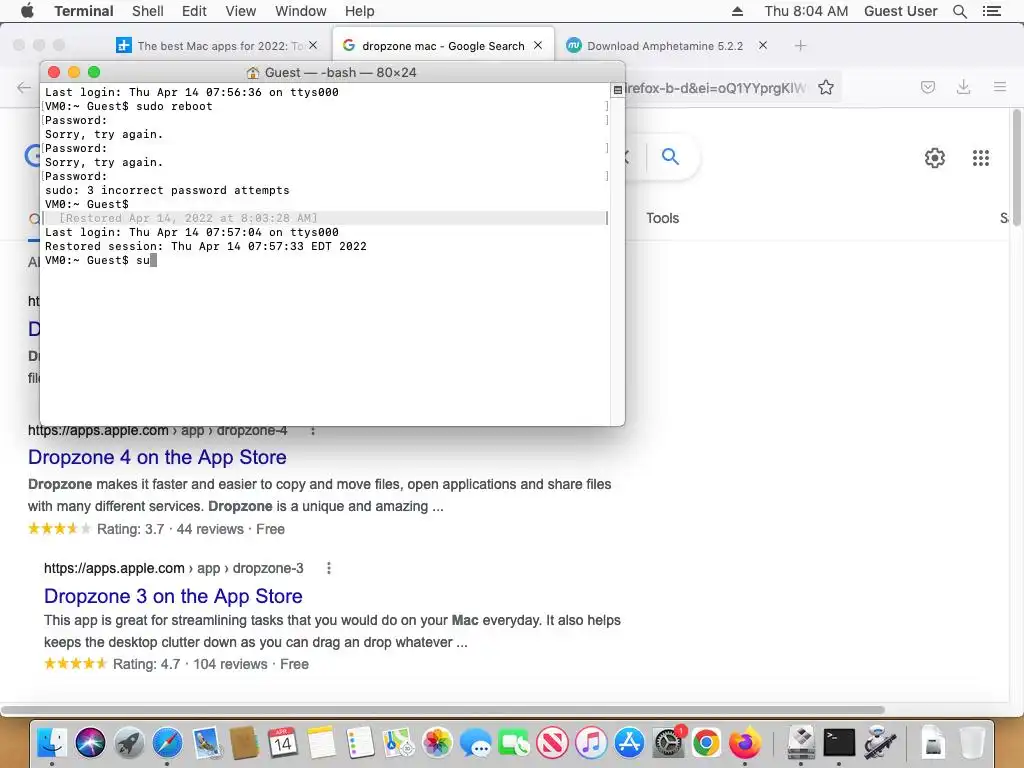Open System Preferences with update badge

(x=668, y=743)
